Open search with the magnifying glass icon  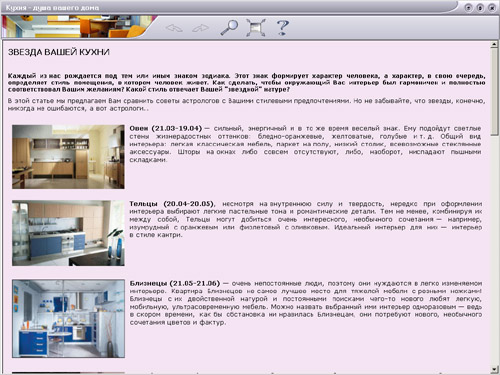pos(229,27)
